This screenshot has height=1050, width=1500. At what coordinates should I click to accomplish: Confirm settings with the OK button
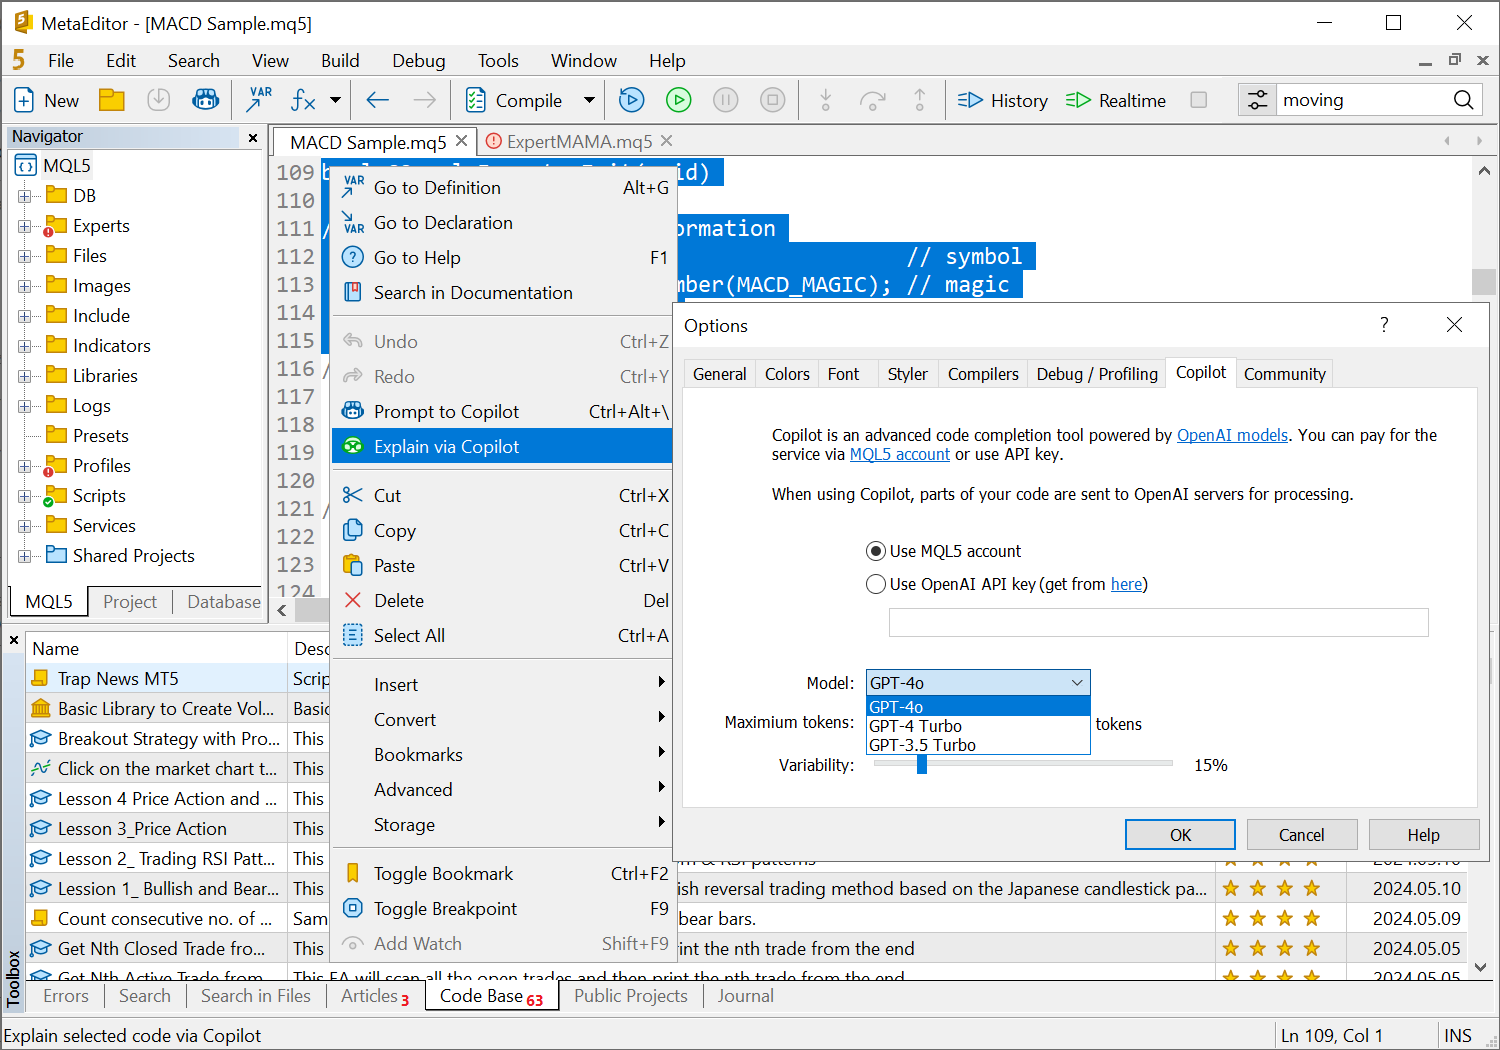point(1180,834)
